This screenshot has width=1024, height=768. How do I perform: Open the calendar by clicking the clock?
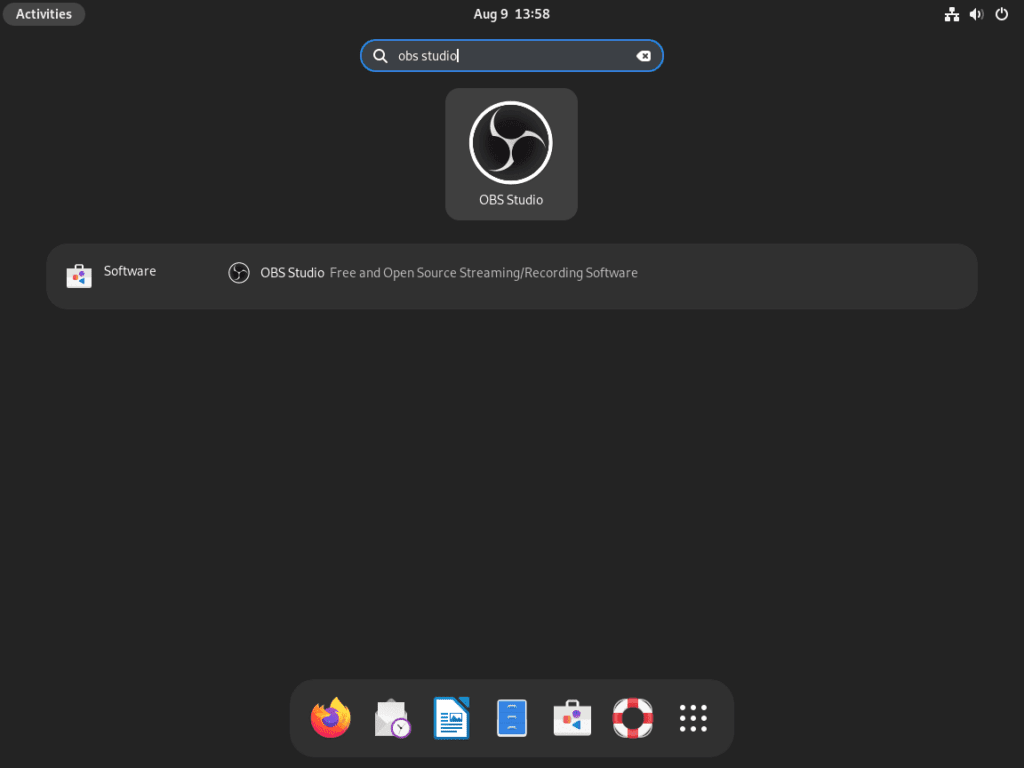pyautogui.click(x=511, y=14)
